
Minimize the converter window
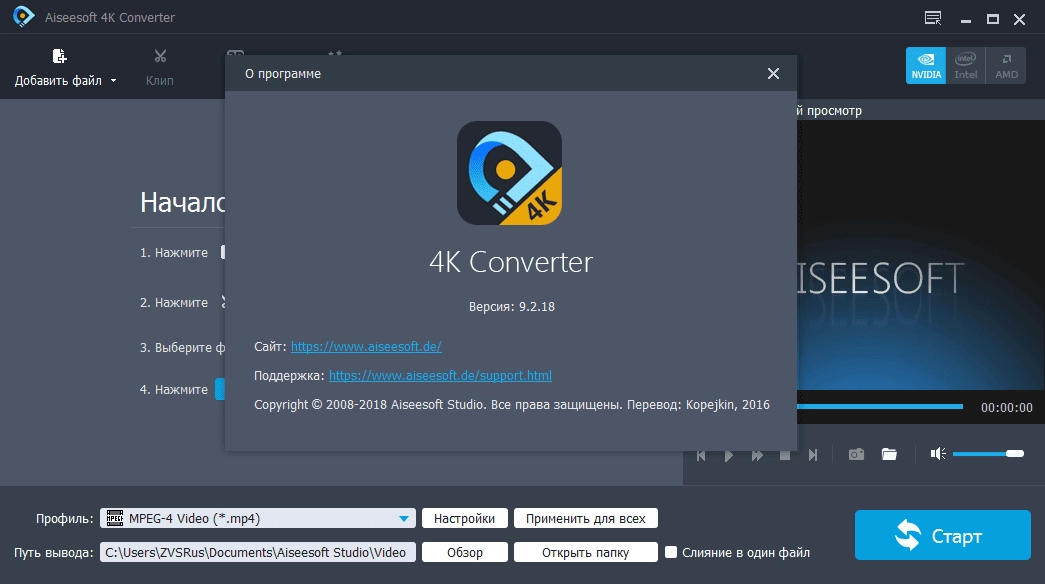[x=966, y=19]
